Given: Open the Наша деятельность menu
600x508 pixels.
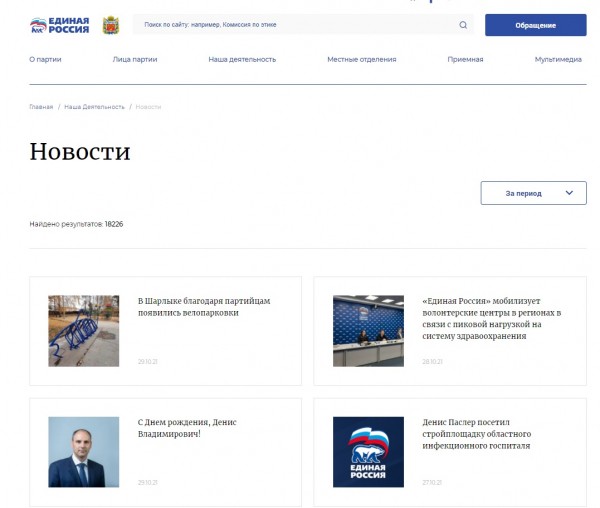Looking at the screenshot, I should pos(242,59).
